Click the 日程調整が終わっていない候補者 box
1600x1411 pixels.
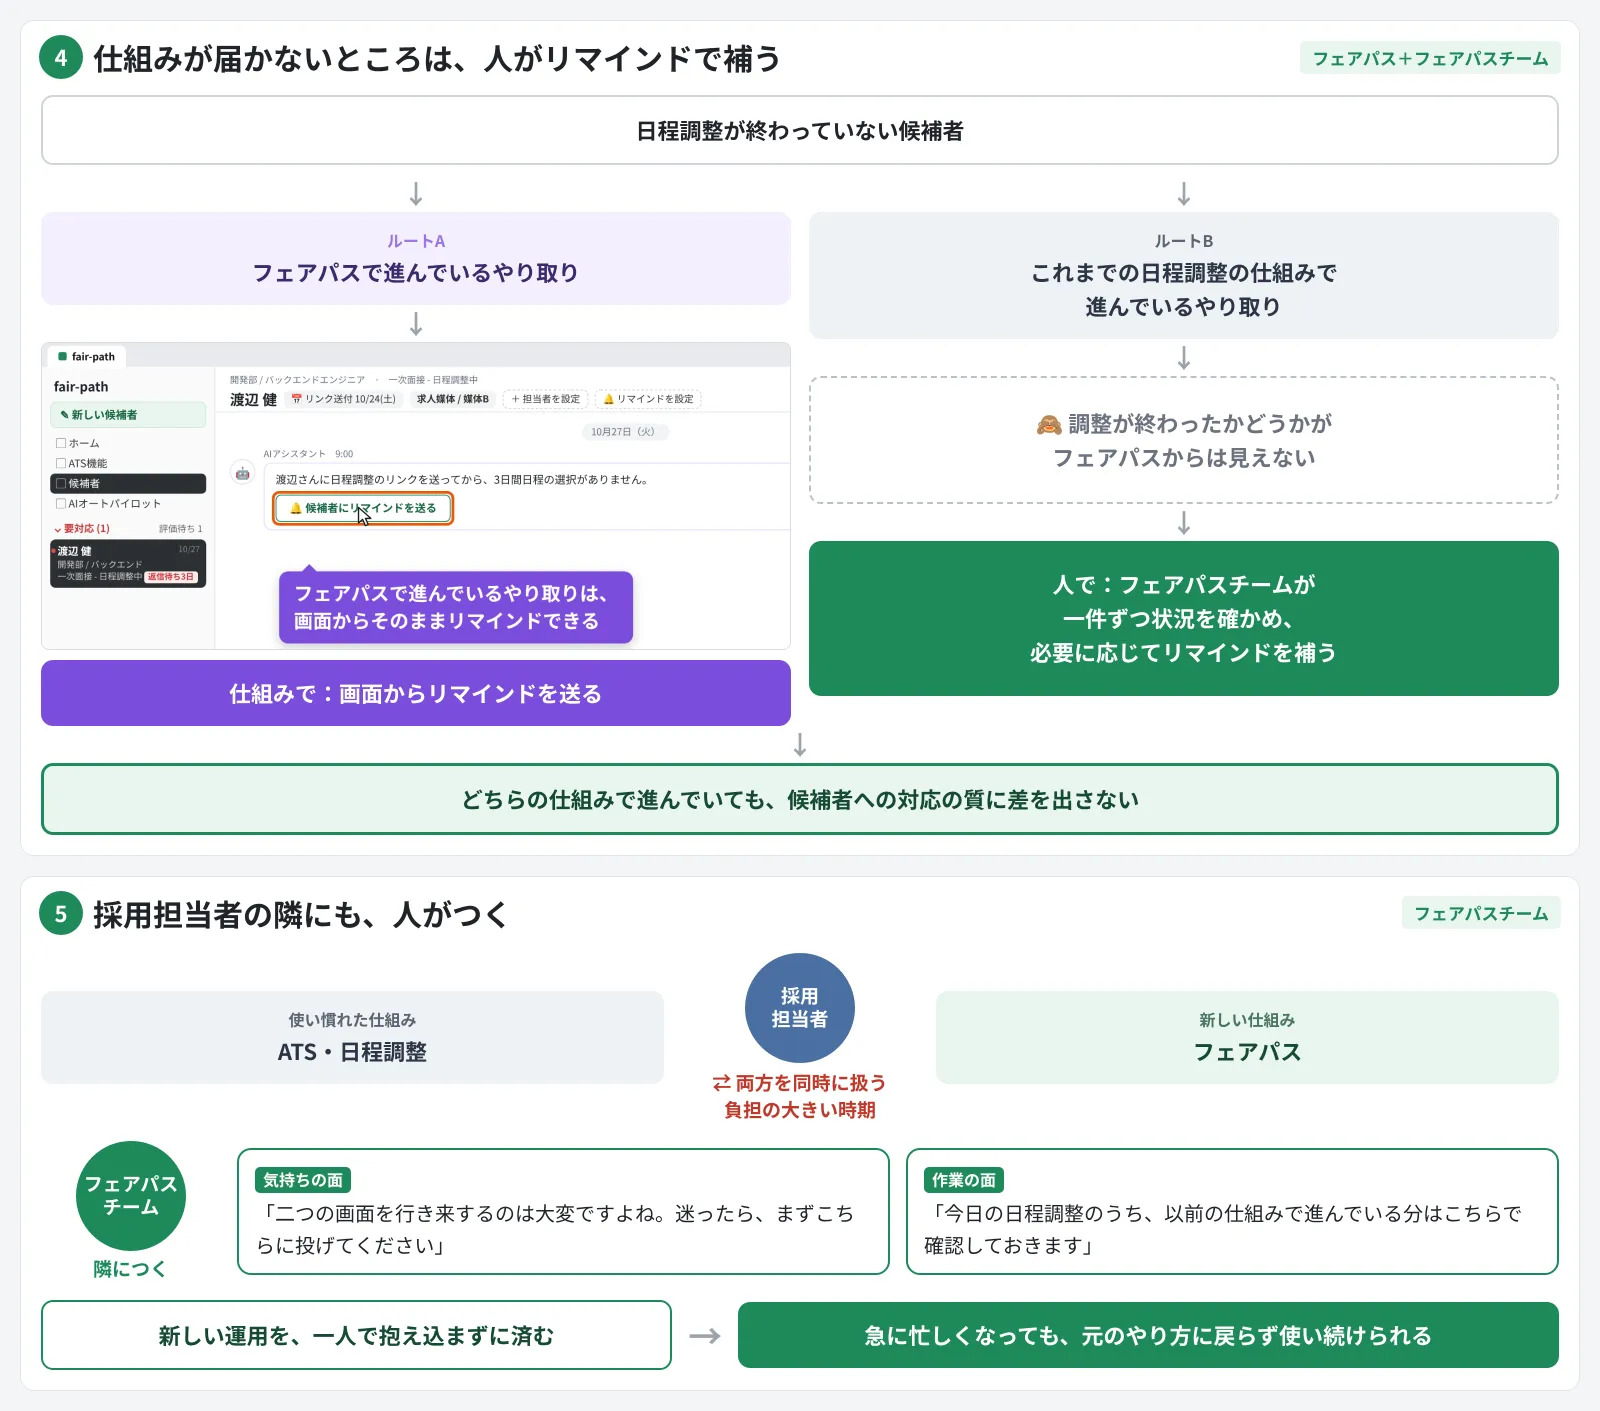click(x=800, y=130)
